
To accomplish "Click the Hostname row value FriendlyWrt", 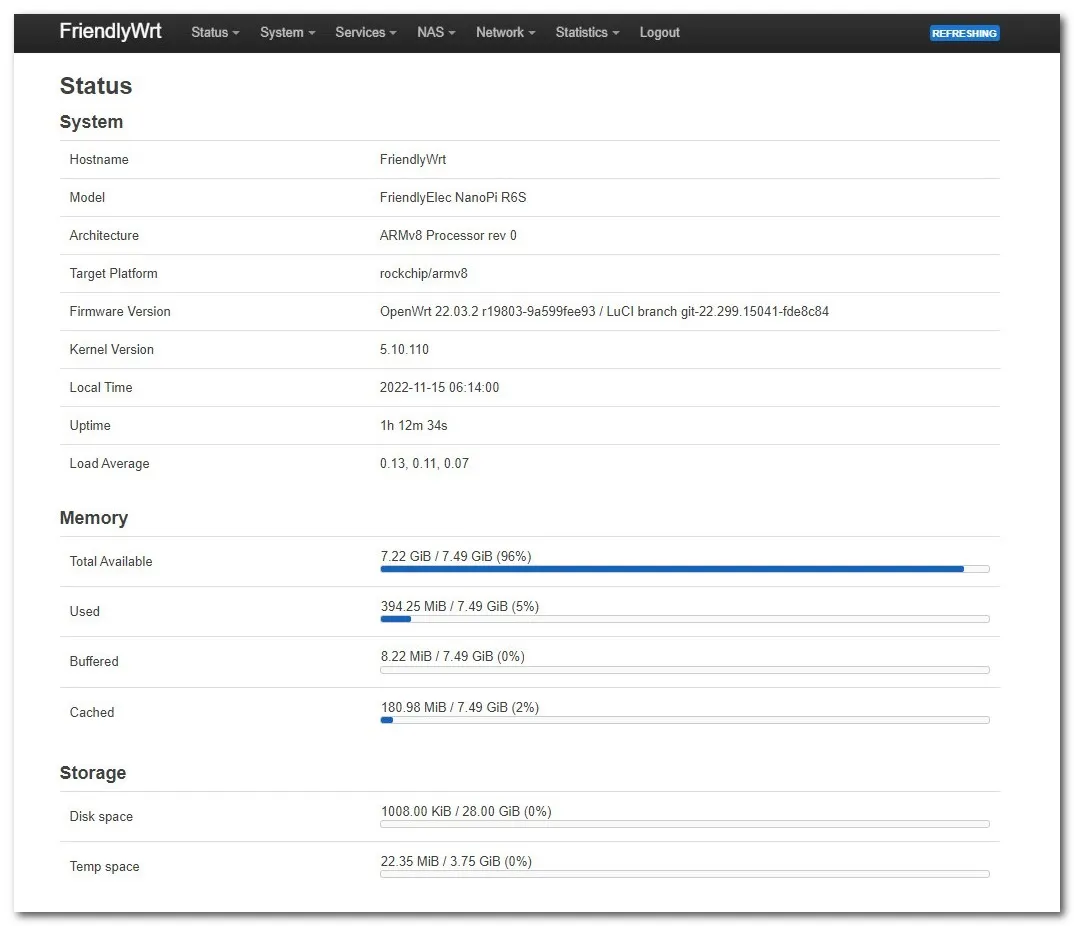I will coord(413,160).
